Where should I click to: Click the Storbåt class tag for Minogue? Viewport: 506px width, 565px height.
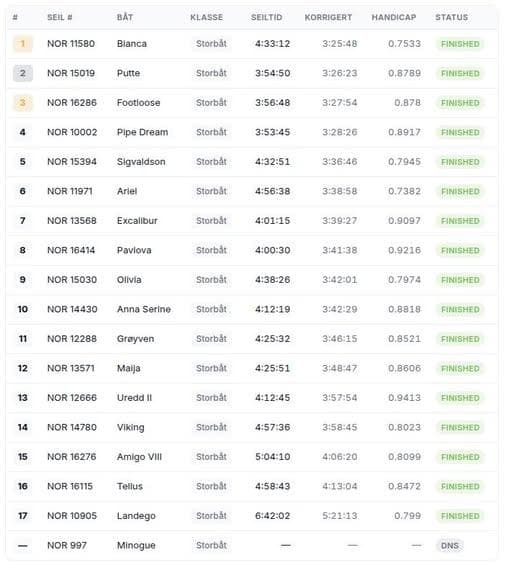coord(211,546)
